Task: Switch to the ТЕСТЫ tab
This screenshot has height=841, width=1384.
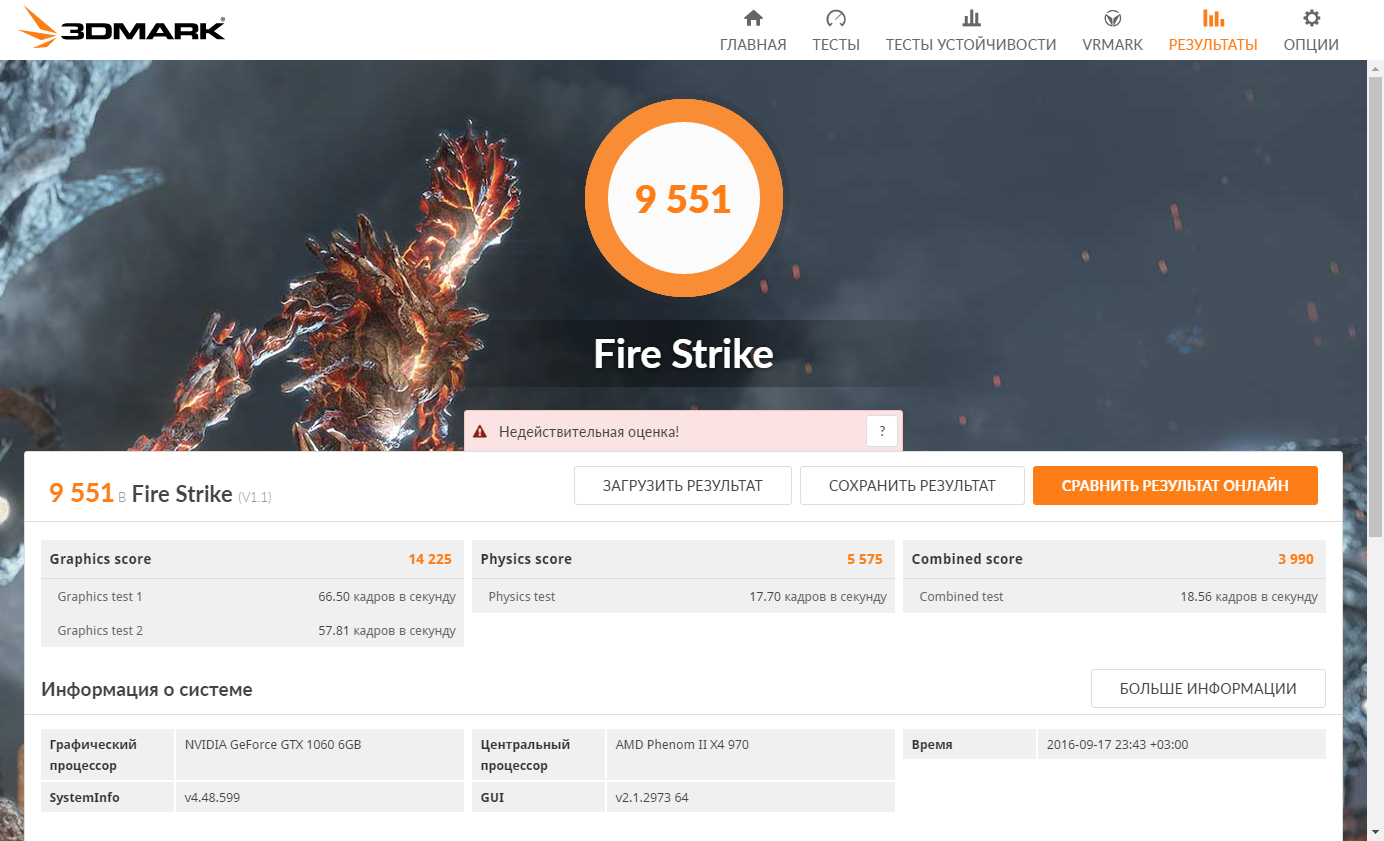Action: coord(836,44)
